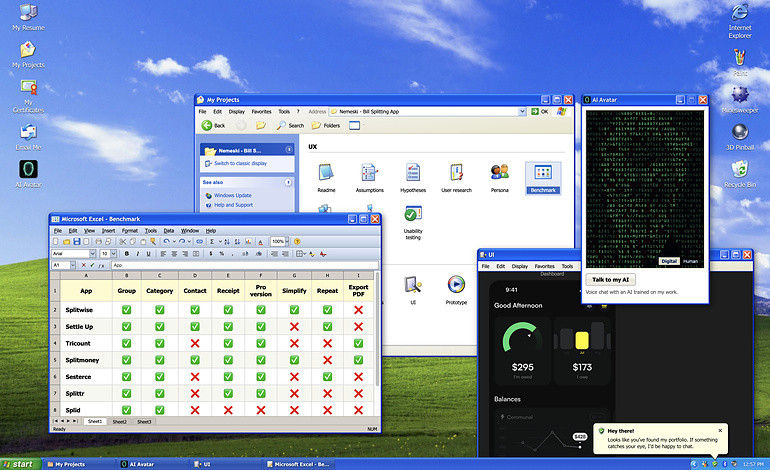The width and height of the screenshot is (770, 470).
Task: Toggle Bold formatting in Excel
Action: [x=127, y=254]
